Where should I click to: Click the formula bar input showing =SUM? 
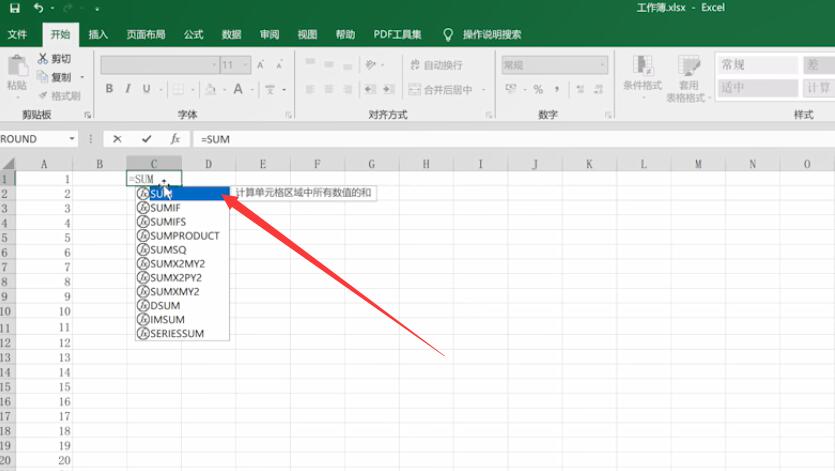[513, 139]
